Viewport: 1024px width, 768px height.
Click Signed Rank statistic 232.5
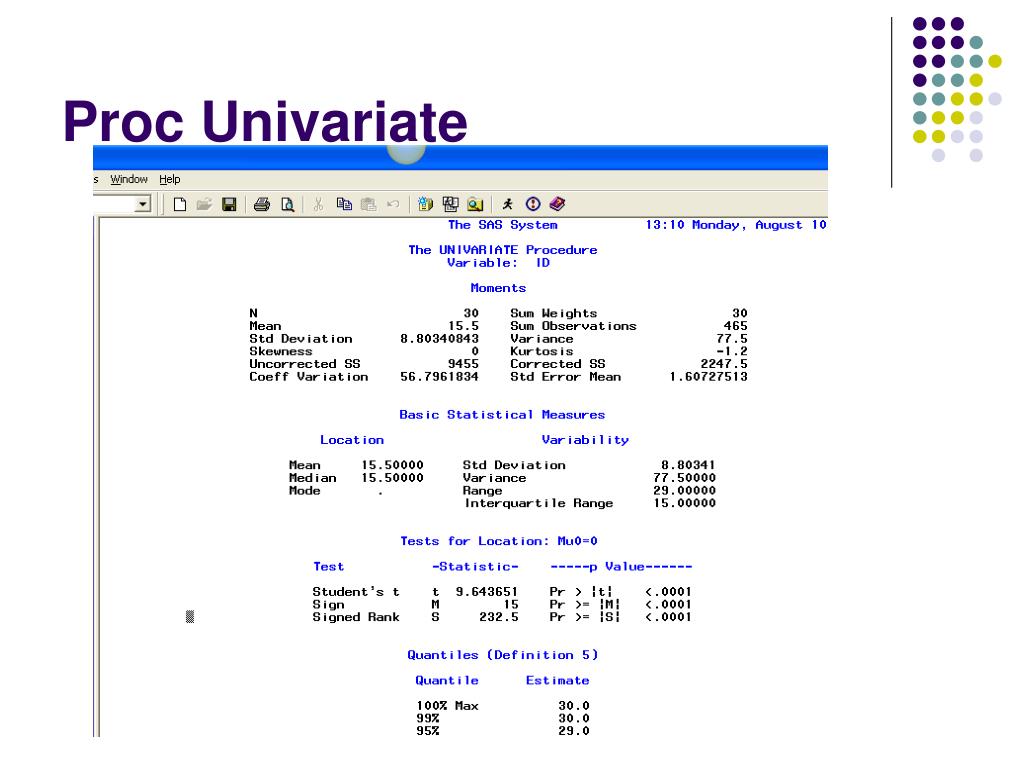click(x=499, y=617)
